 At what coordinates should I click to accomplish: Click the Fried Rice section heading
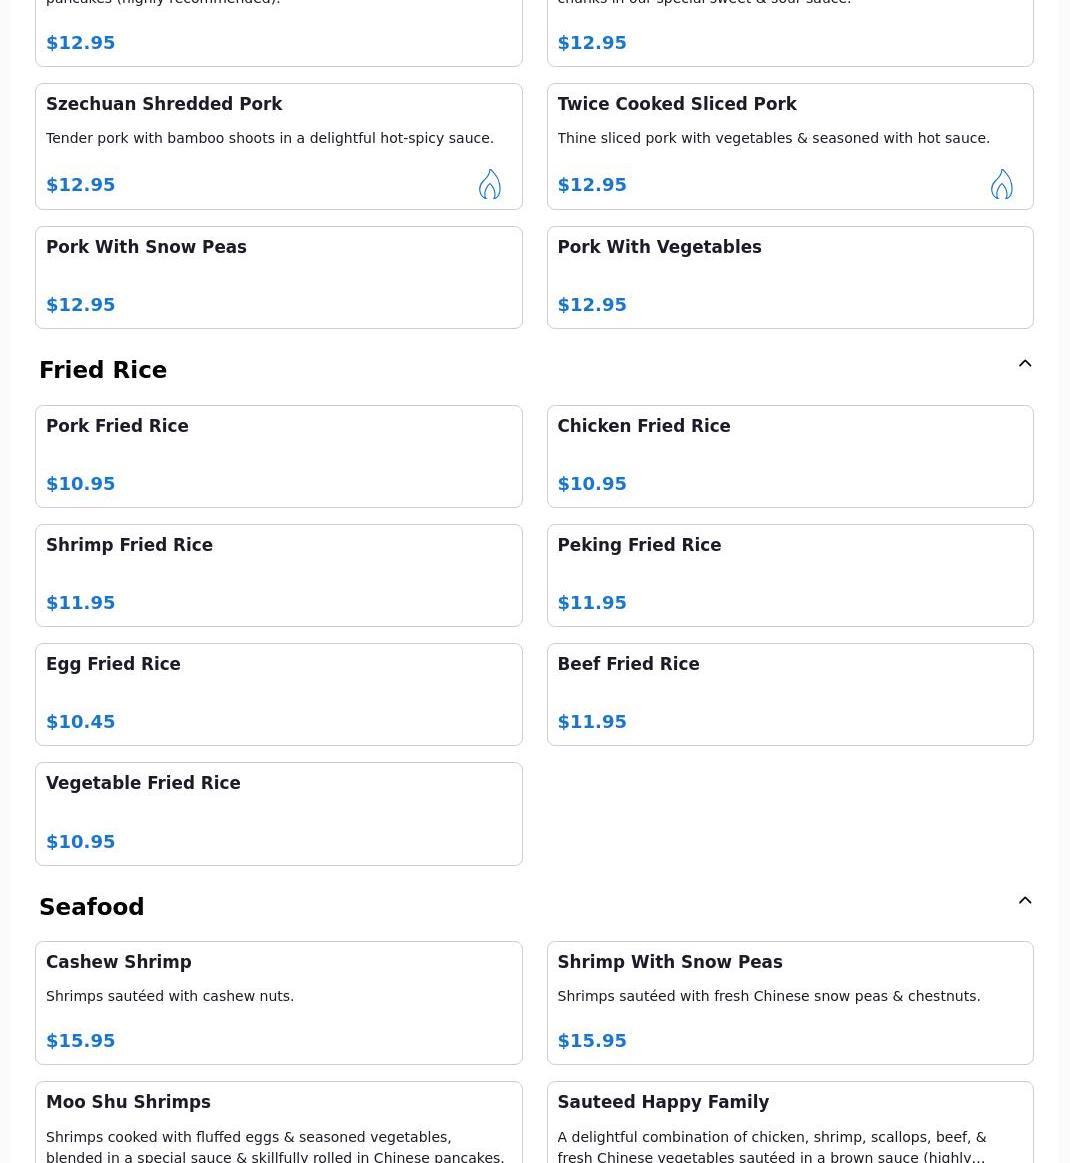(103, 370)
